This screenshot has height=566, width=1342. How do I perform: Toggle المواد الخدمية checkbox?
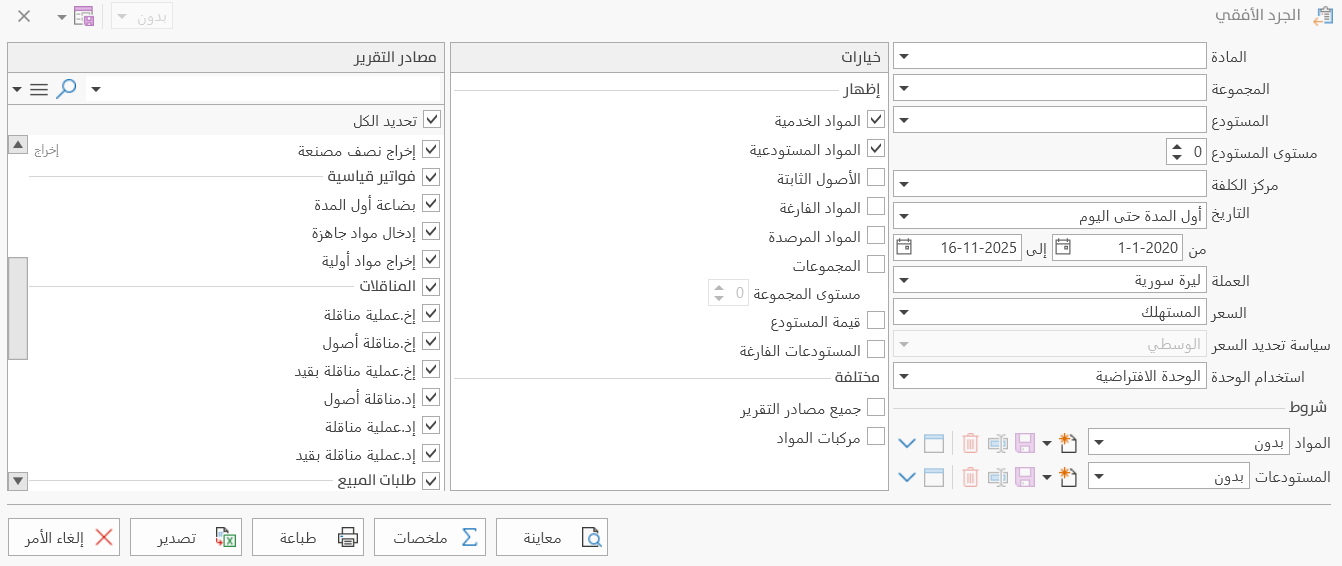875,120
